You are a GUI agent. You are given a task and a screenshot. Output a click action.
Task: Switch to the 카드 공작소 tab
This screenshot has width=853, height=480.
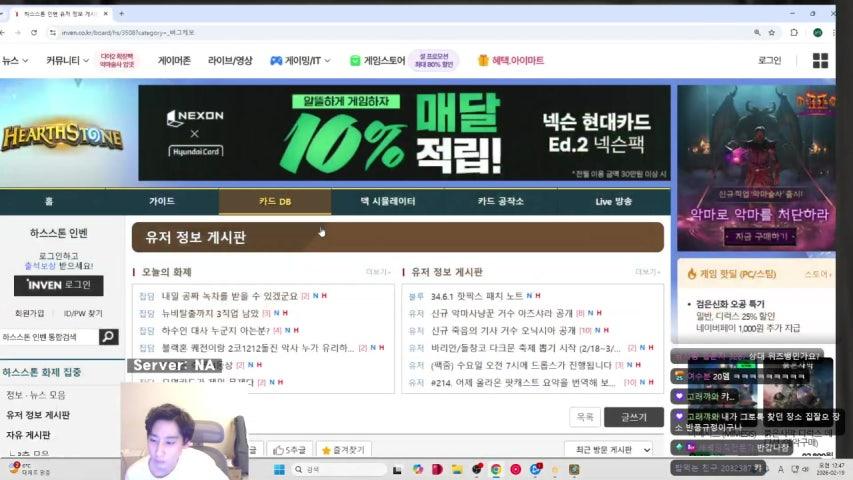(500, 201)
